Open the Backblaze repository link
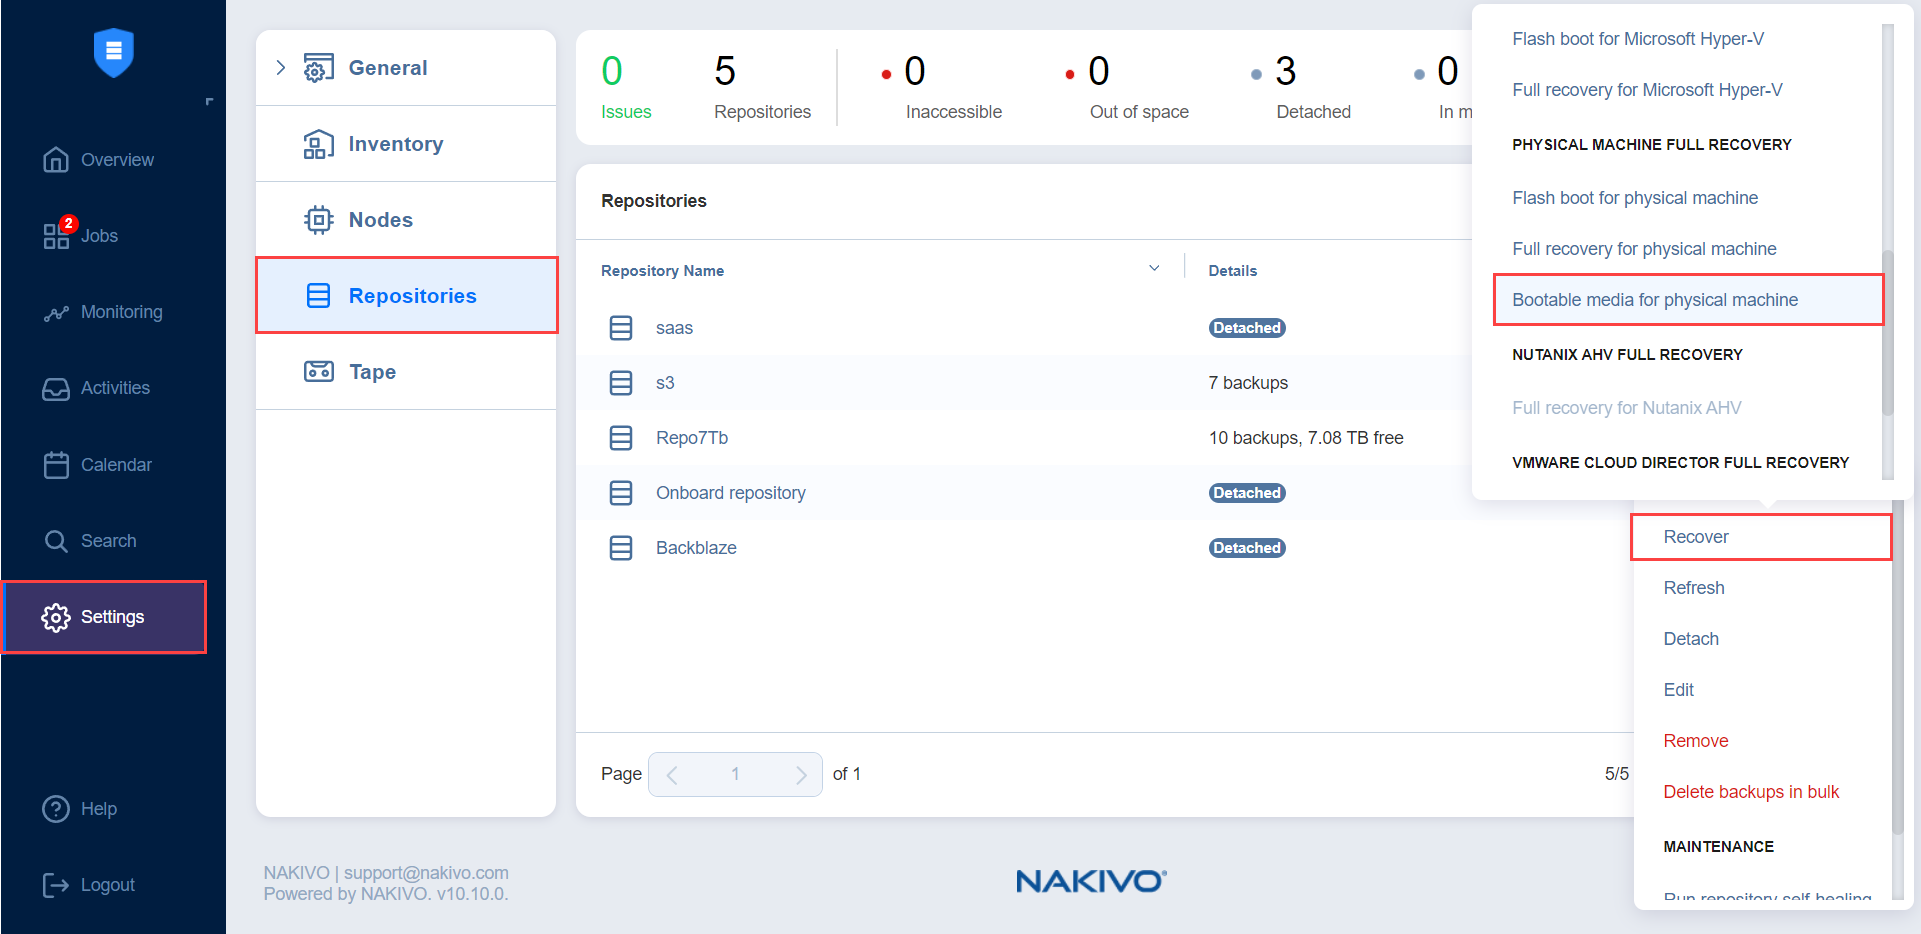The width and height of the screenshot is (1921, 934). click(x=696, y=548)
